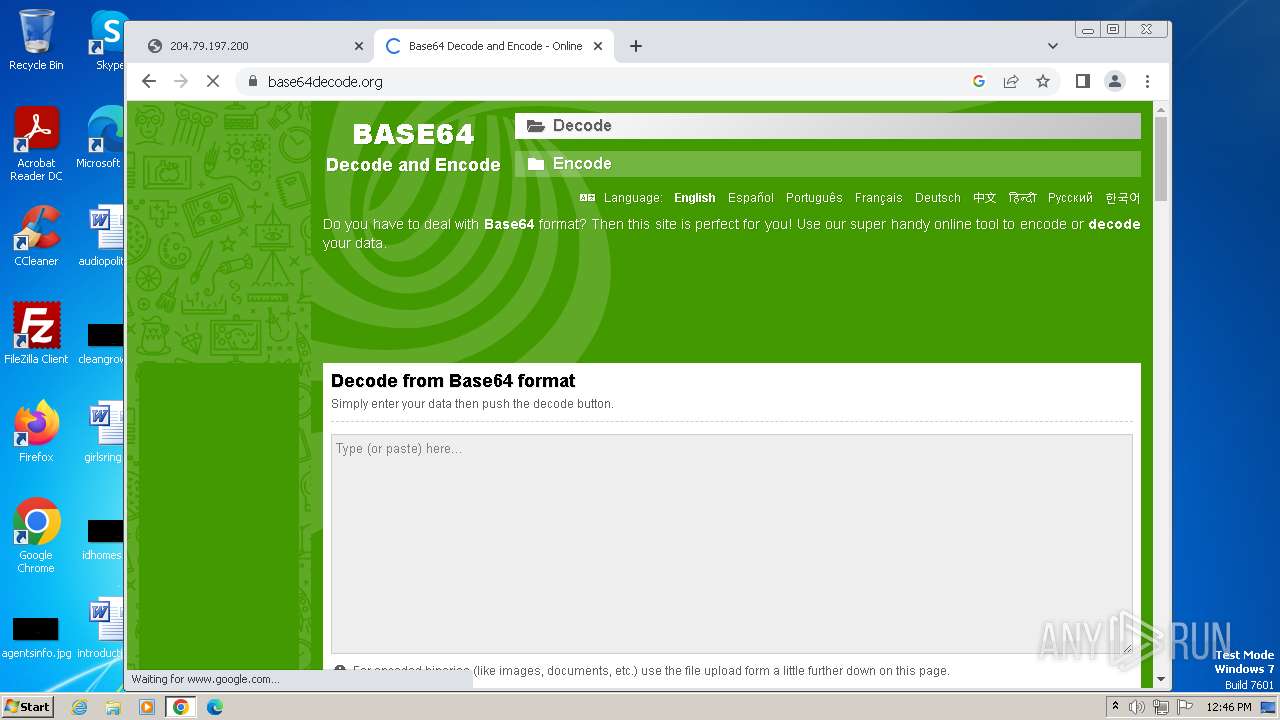
Task: Open the Windows Start menu
Action: pyautogui.click(x=27, y=706)
